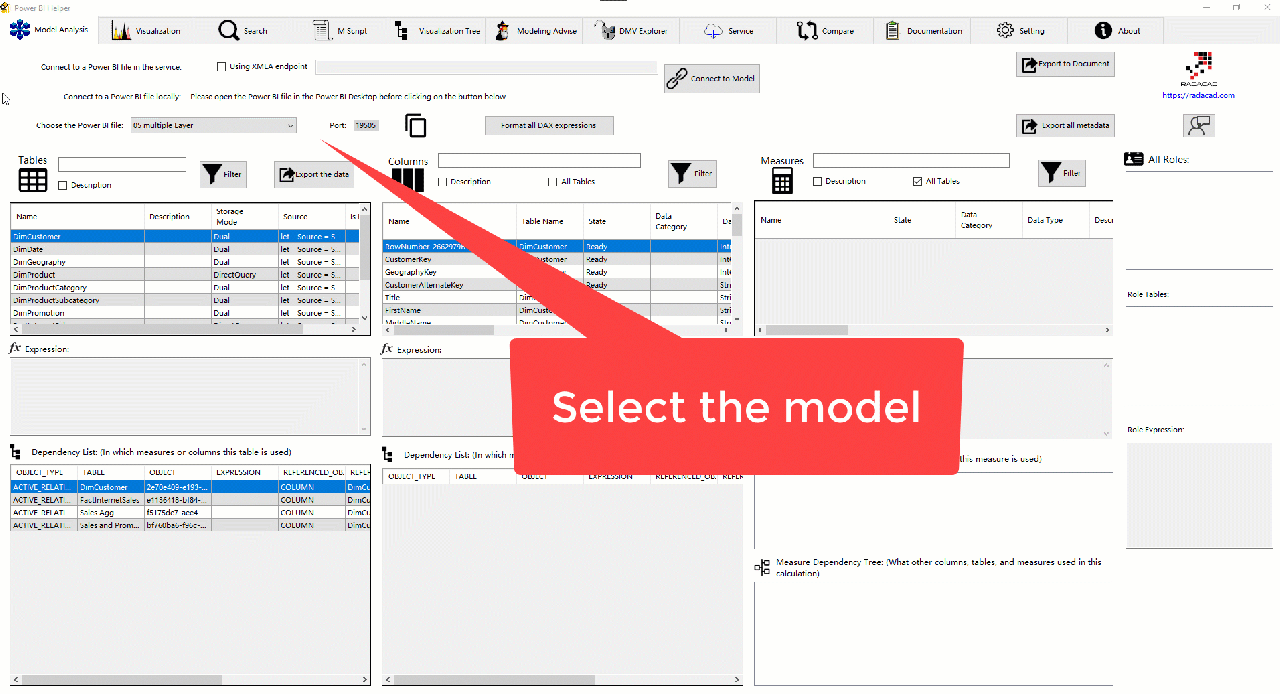The height and width of the screenshot is (694, 1280).
Task: Click the Format all DAX expressions button
Action: [548, 125]
